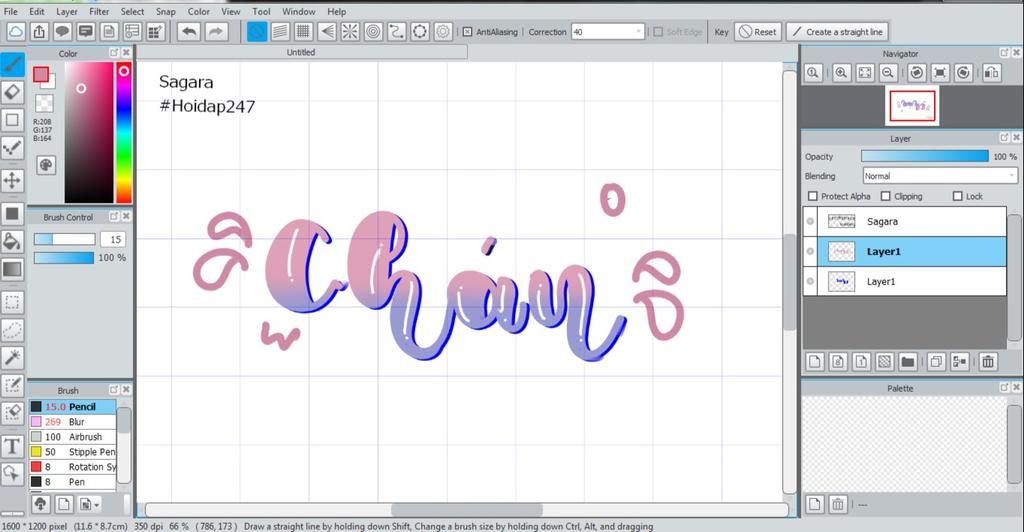Click the brush size value field 15
The width and height of the screenshot is (1024, 532).
pyautogui.click(x=113, y=239)
